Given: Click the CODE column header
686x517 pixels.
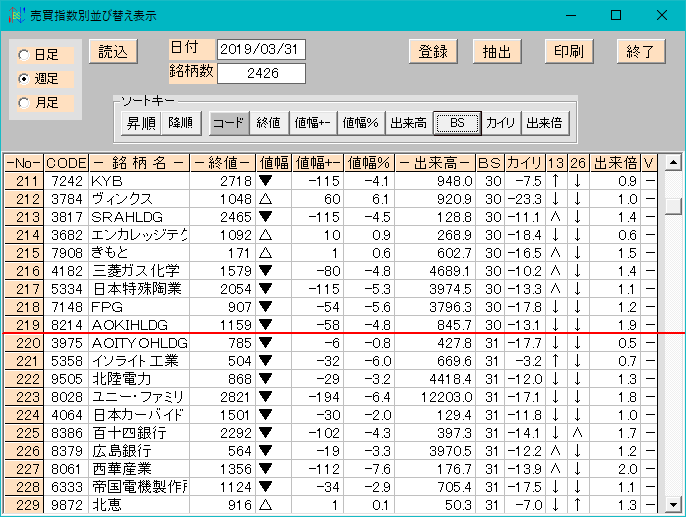Looking at the screenshot, I should pos(66,163).
